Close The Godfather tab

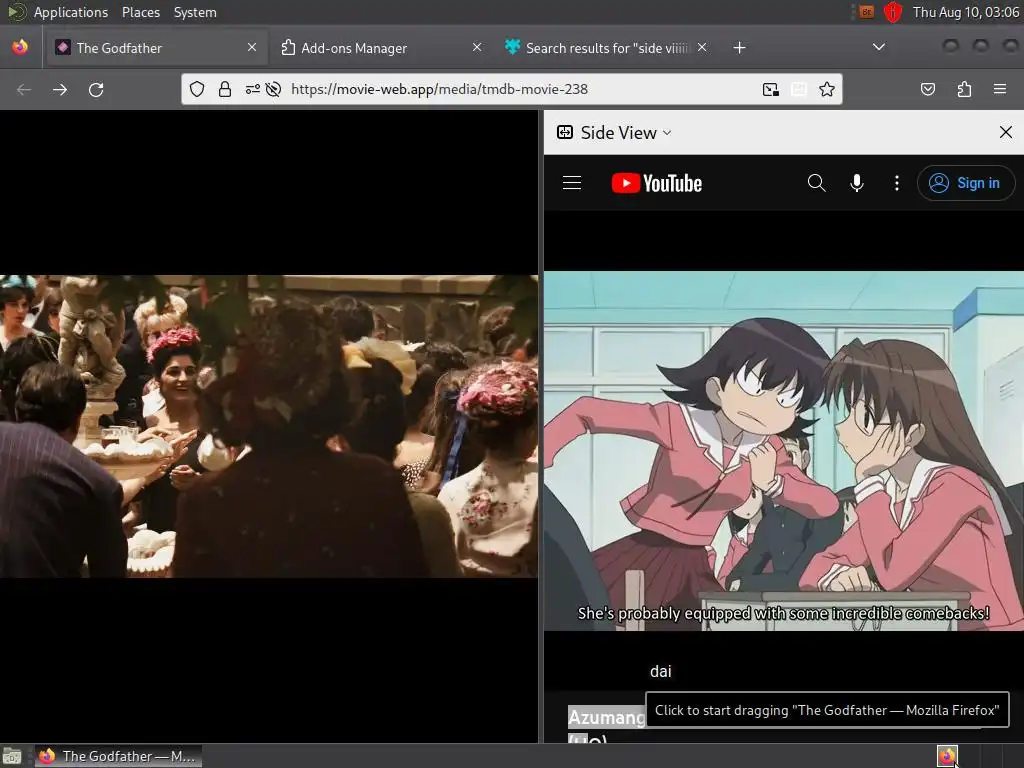click(252, 47)
